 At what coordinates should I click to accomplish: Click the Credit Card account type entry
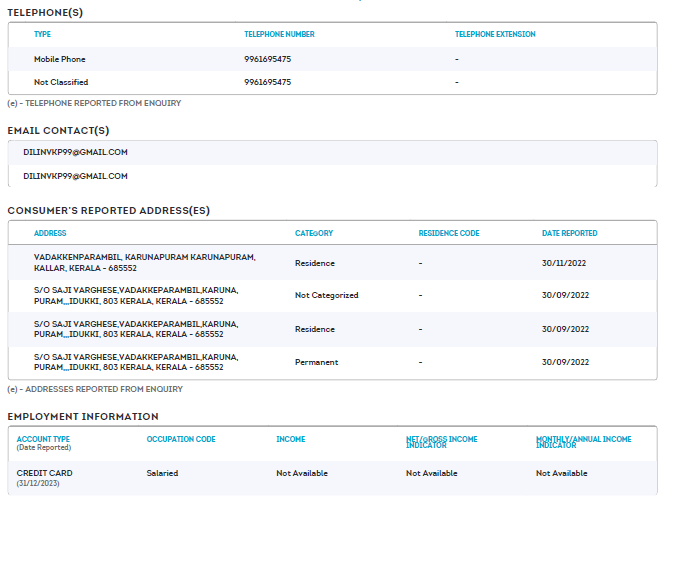pos(45,473)
